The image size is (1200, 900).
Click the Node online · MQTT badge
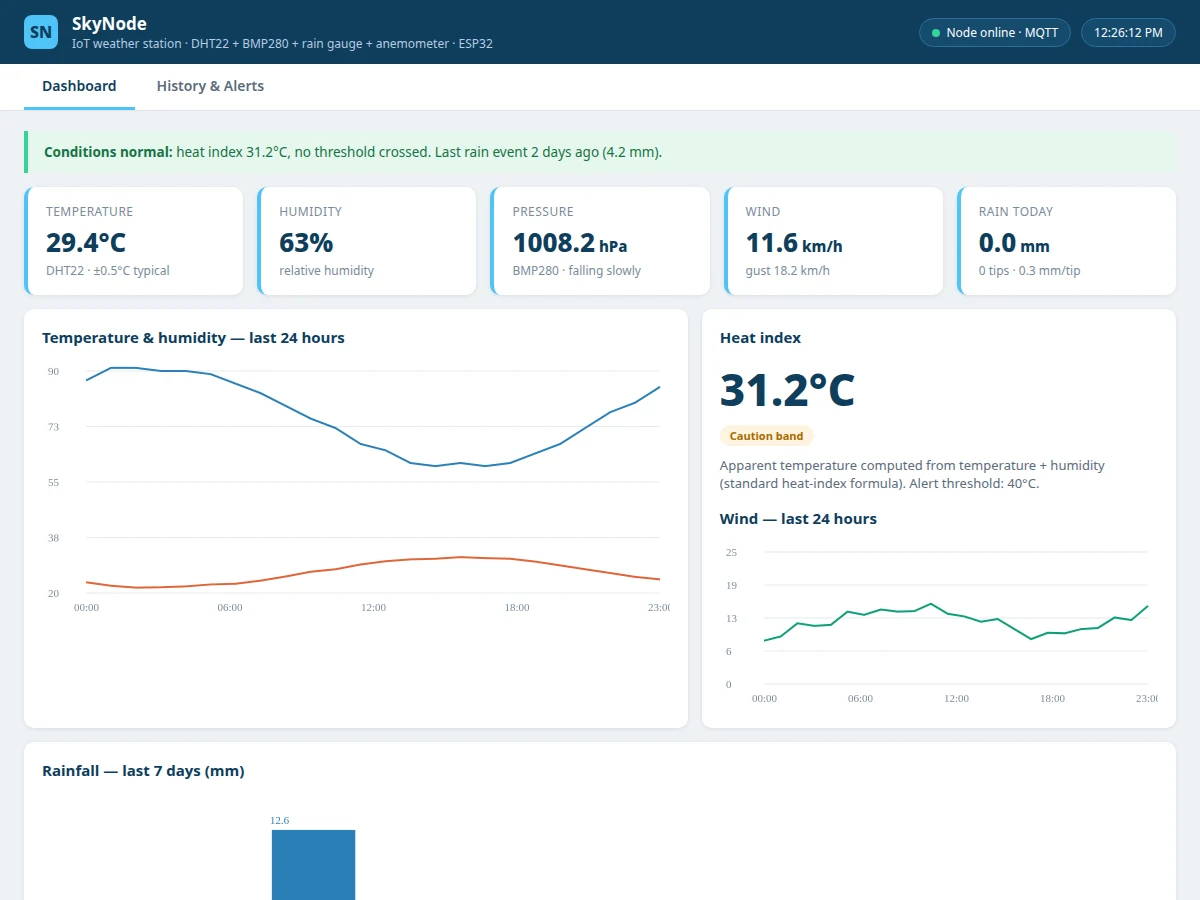995,33
